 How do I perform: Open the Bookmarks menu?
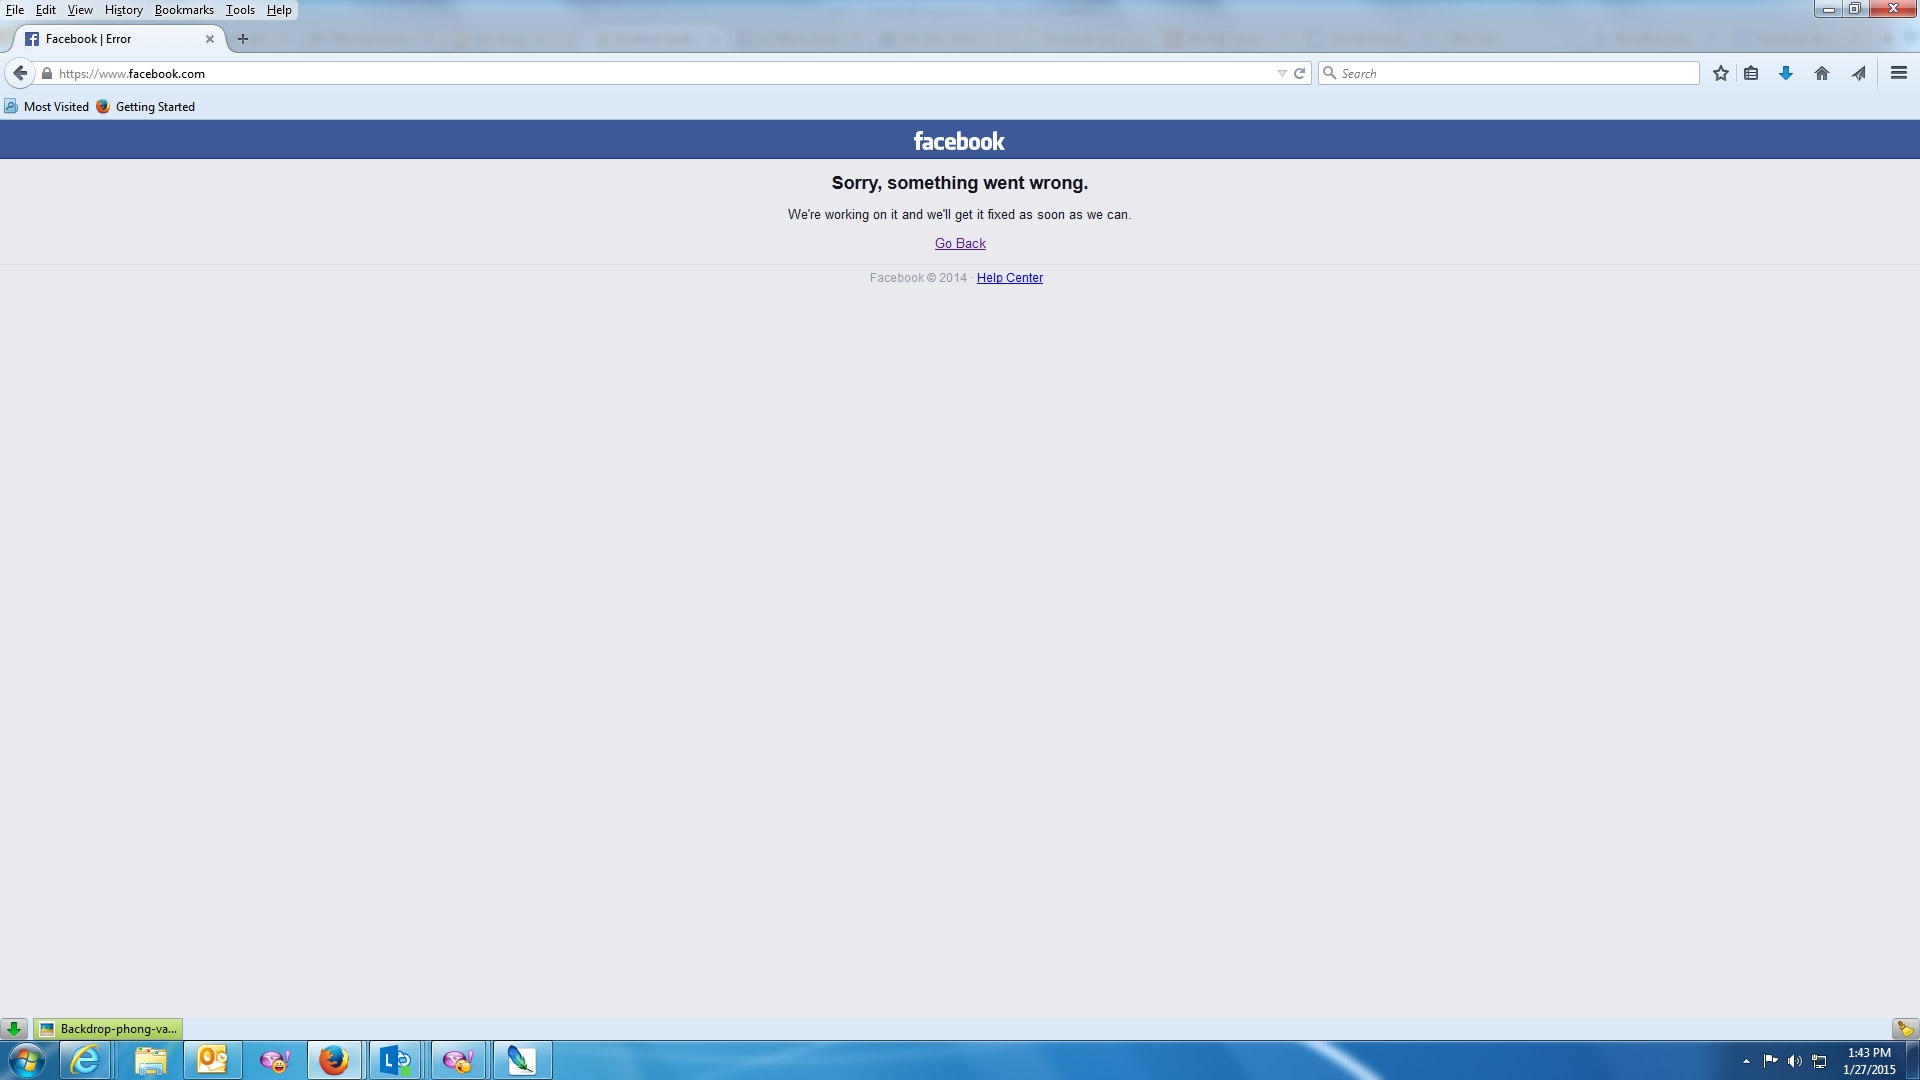[184, 10]
